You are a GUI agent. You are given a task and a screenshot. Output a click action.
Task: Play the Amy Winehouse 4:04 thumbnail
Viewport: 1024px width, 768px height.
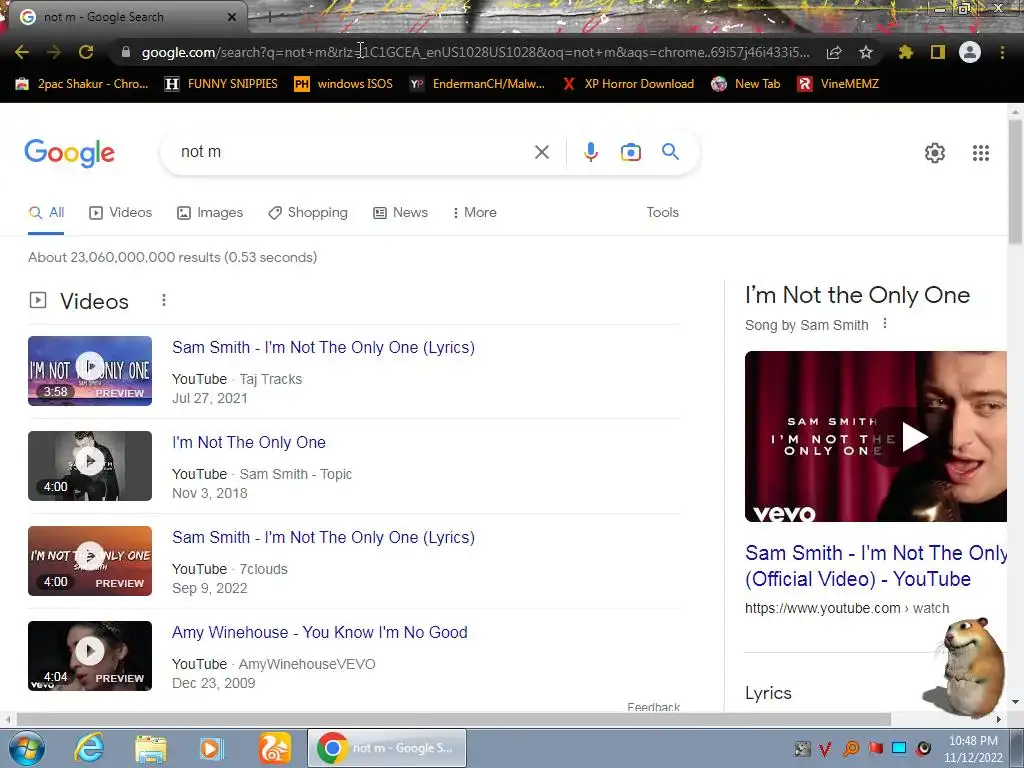[90, 656]
